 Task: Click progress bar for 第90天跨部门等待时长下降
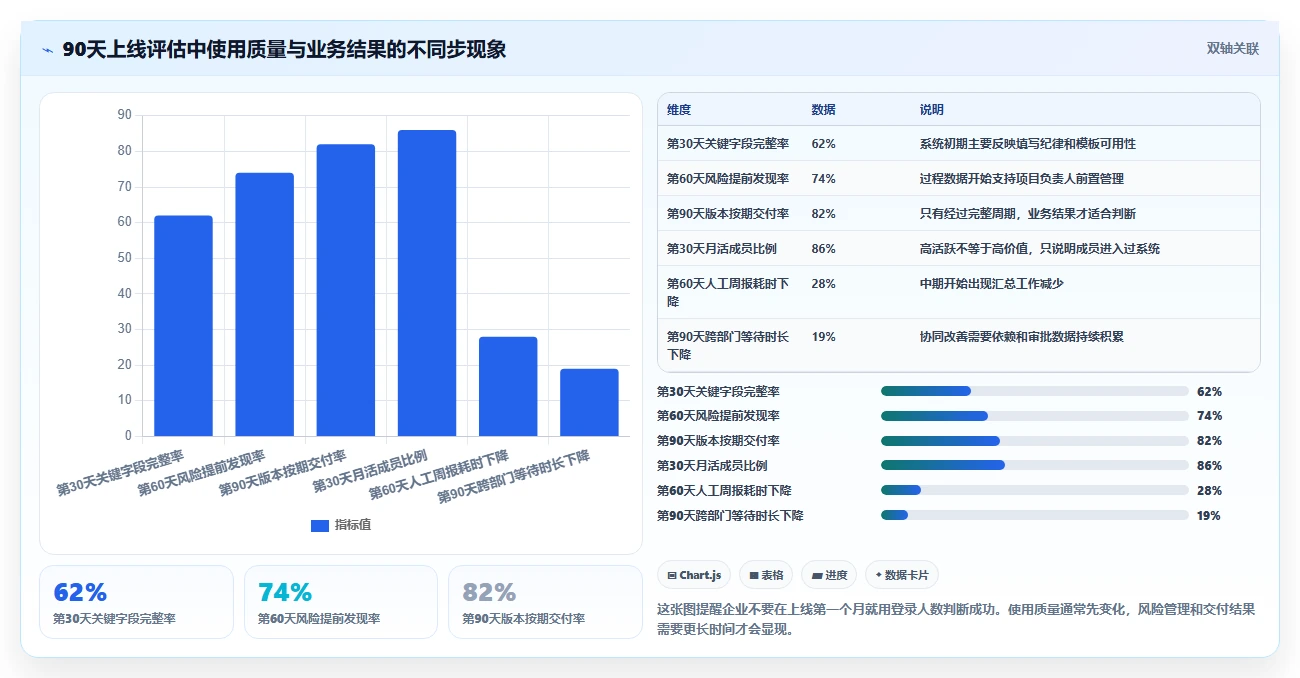[1034, 516]
